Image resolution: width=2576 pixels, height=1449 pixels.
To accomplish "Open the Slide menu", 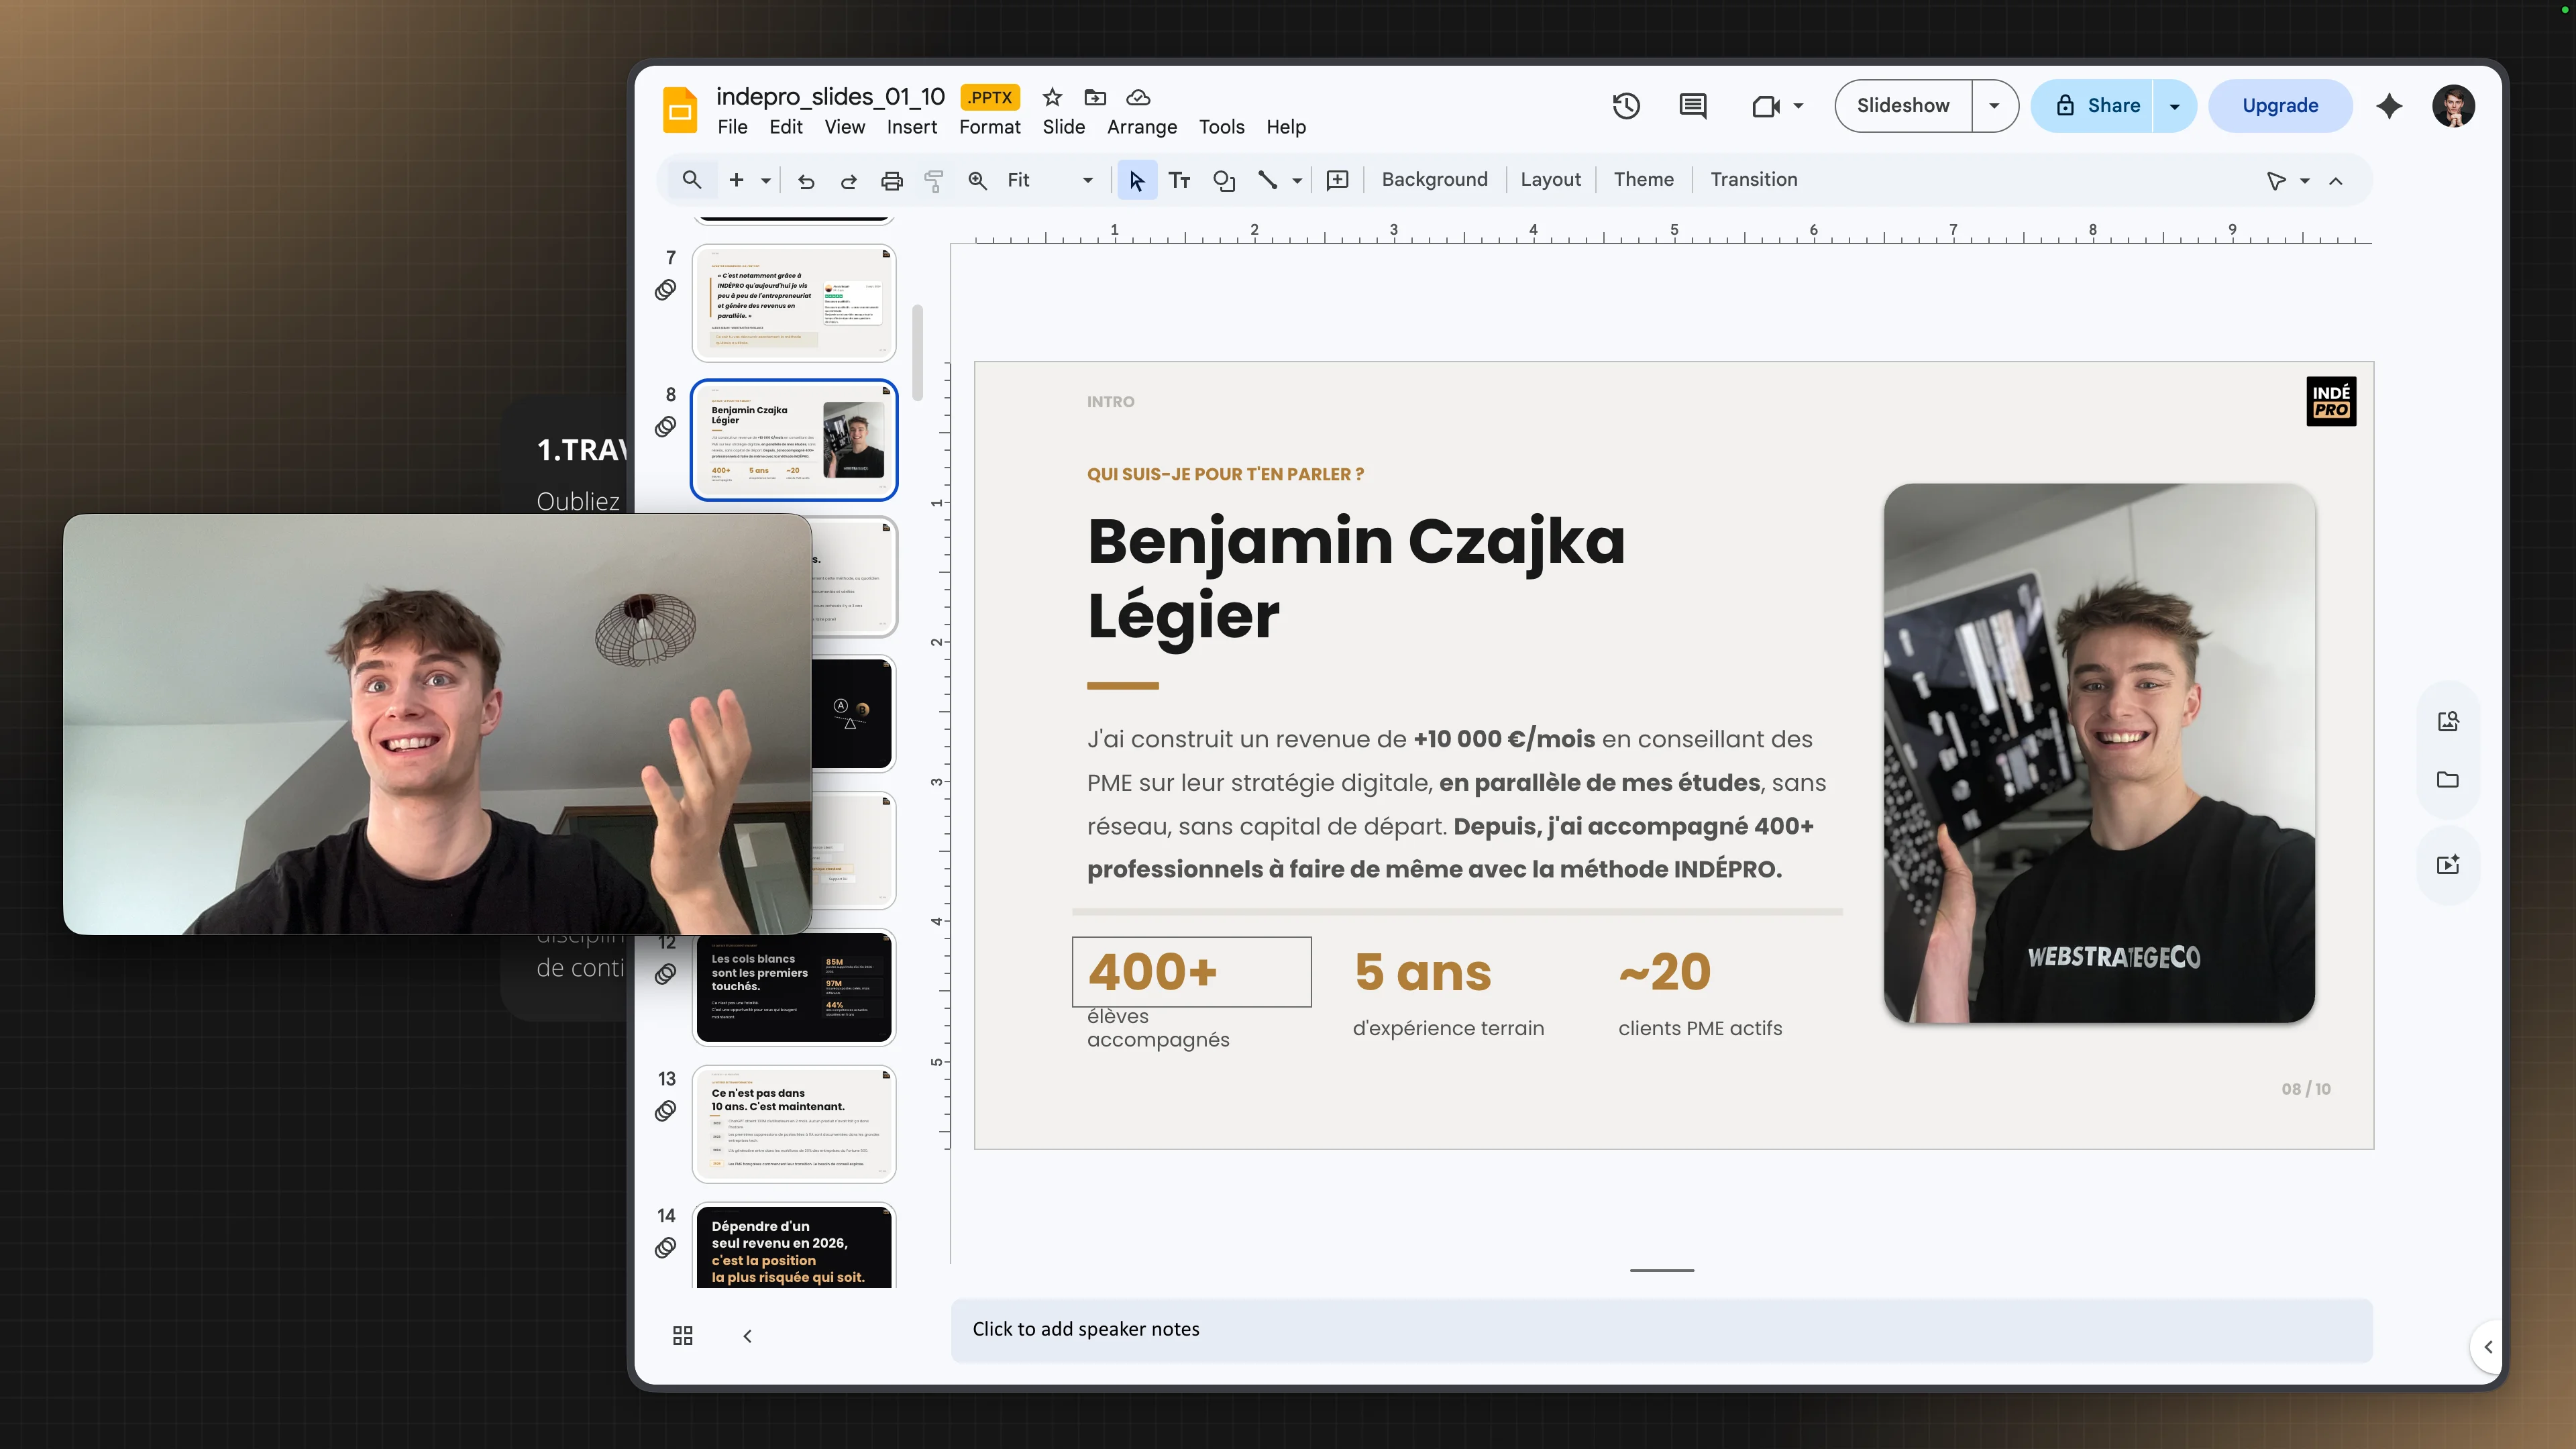I will [1064, 127].
